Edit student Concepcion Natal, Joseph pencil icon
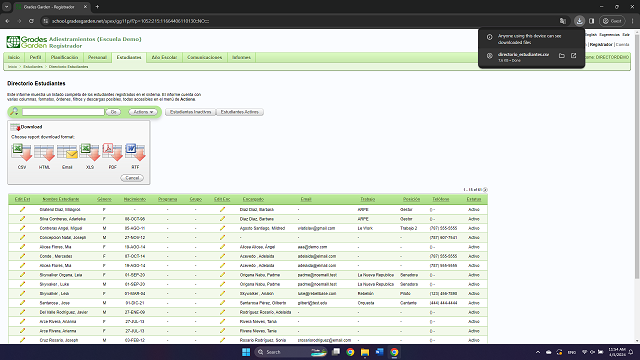 point(22,237)
